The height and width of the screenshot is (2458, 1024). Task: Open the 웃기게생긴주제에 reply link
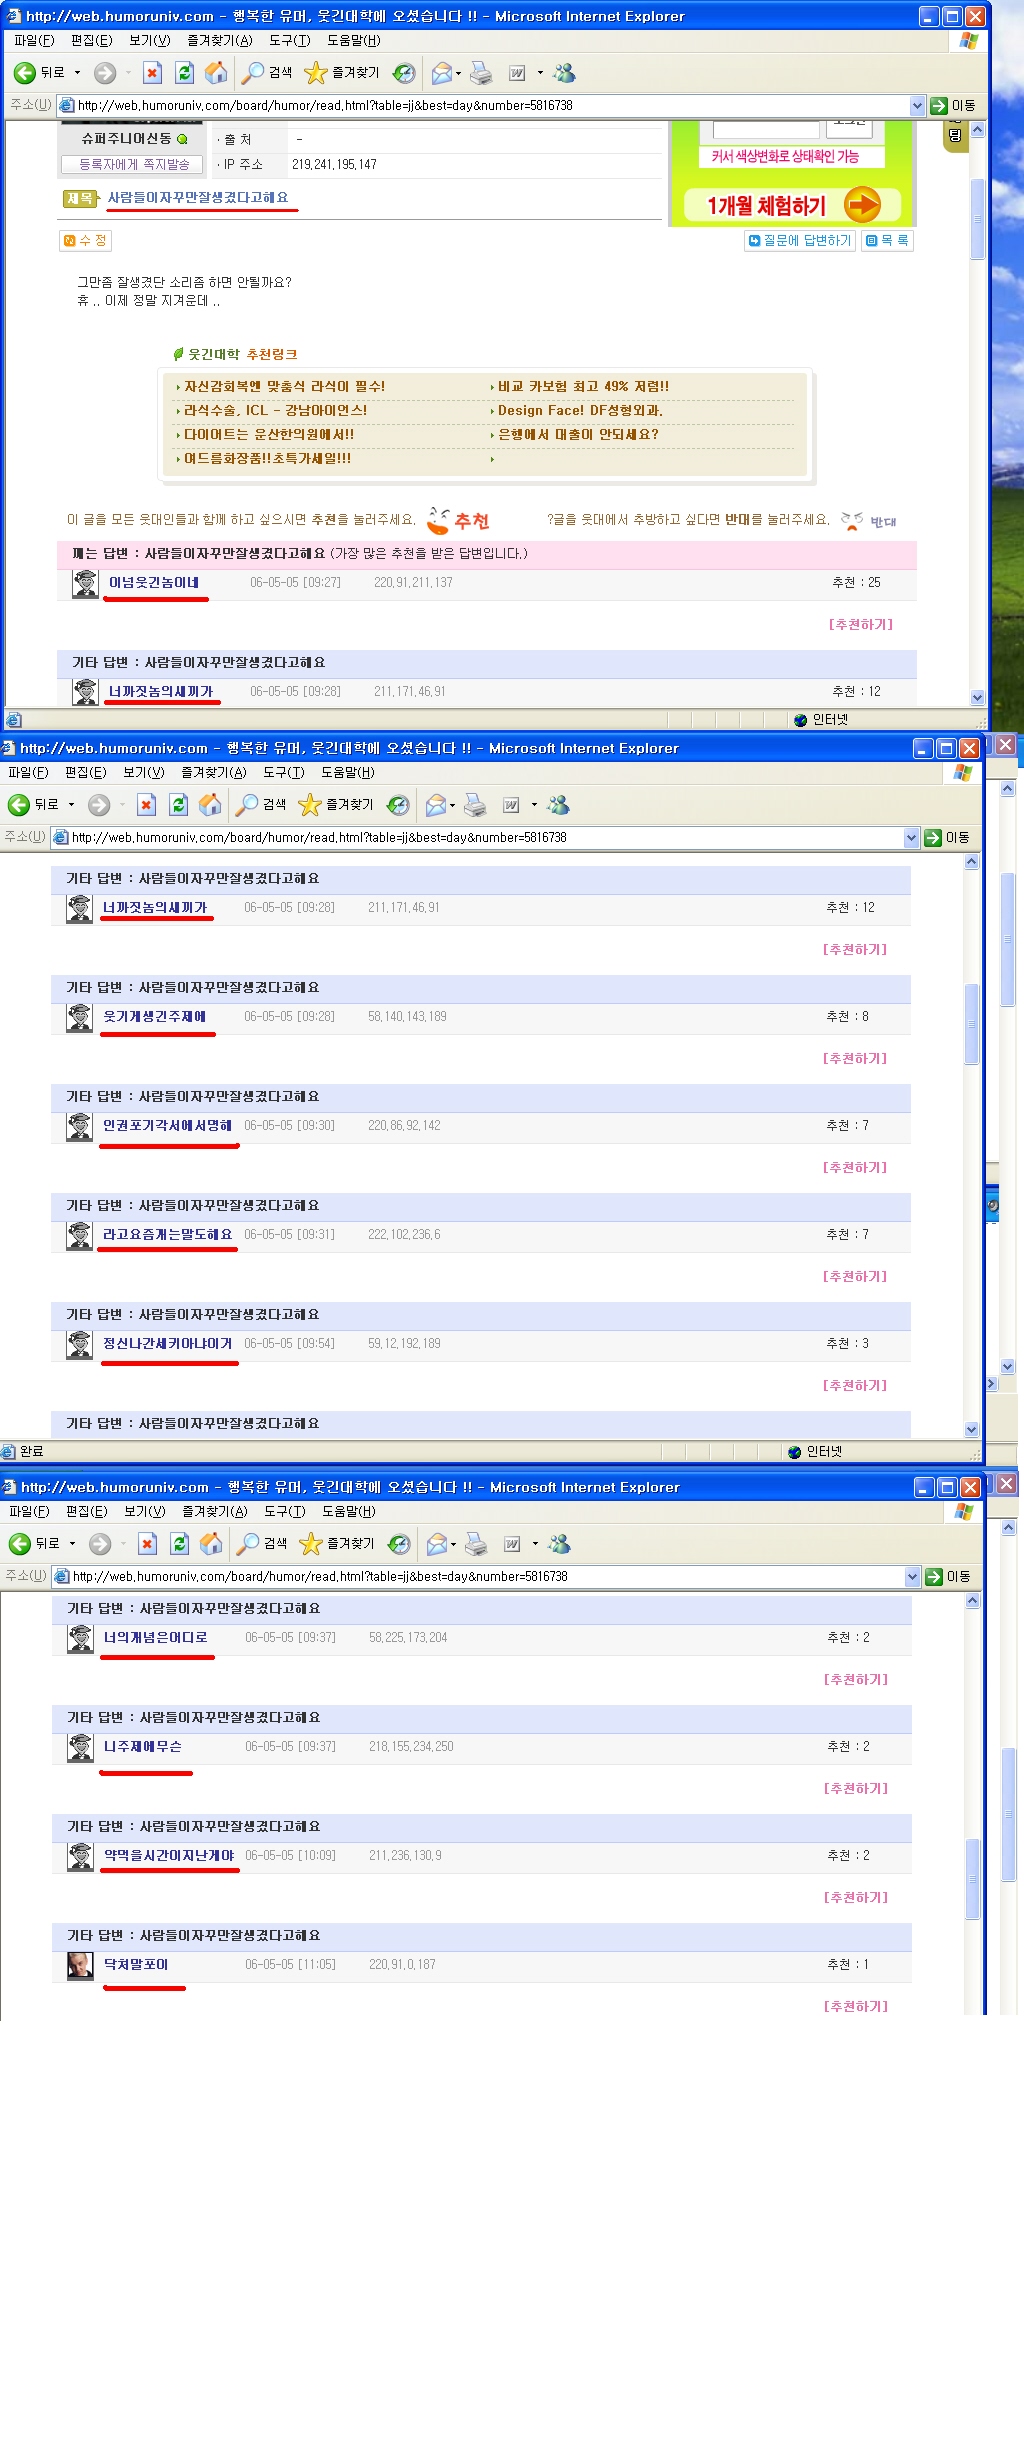(x=155, y=1016)
